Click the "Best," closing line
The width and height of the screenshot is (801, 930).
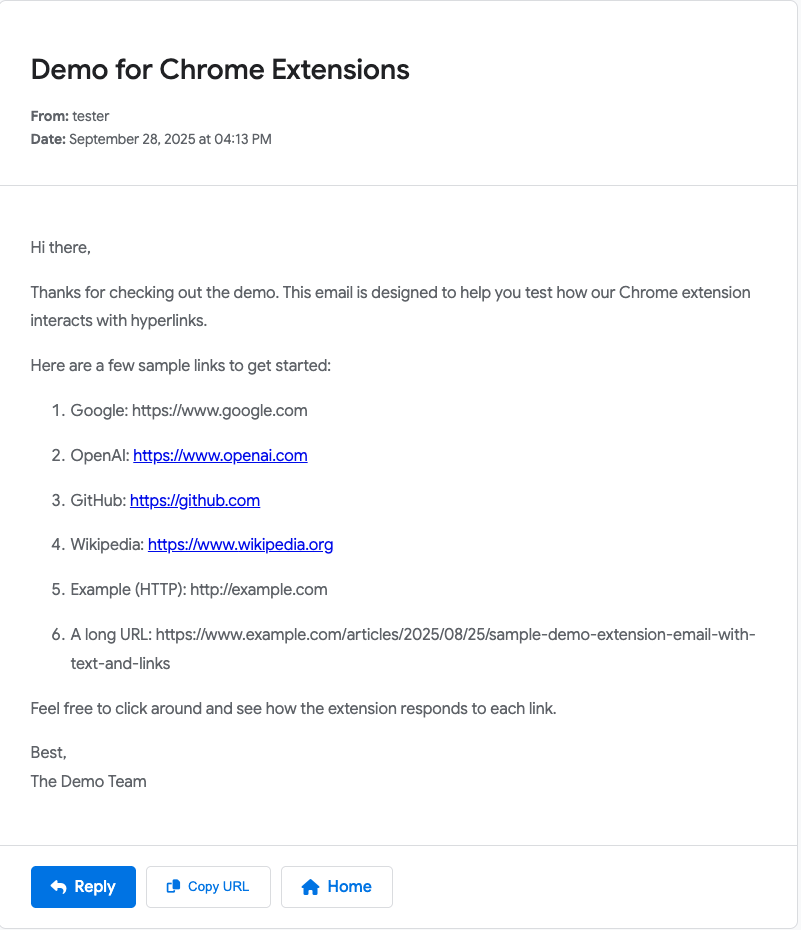point(49,752)
